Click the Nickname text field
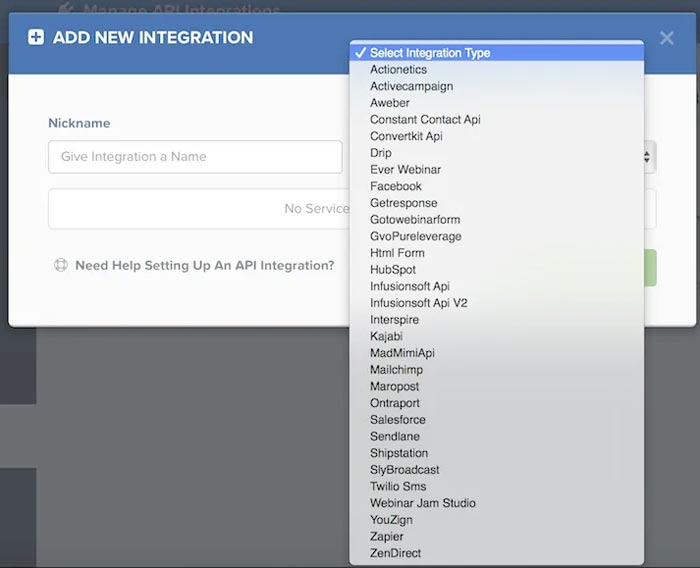 [x=195, y=157]
